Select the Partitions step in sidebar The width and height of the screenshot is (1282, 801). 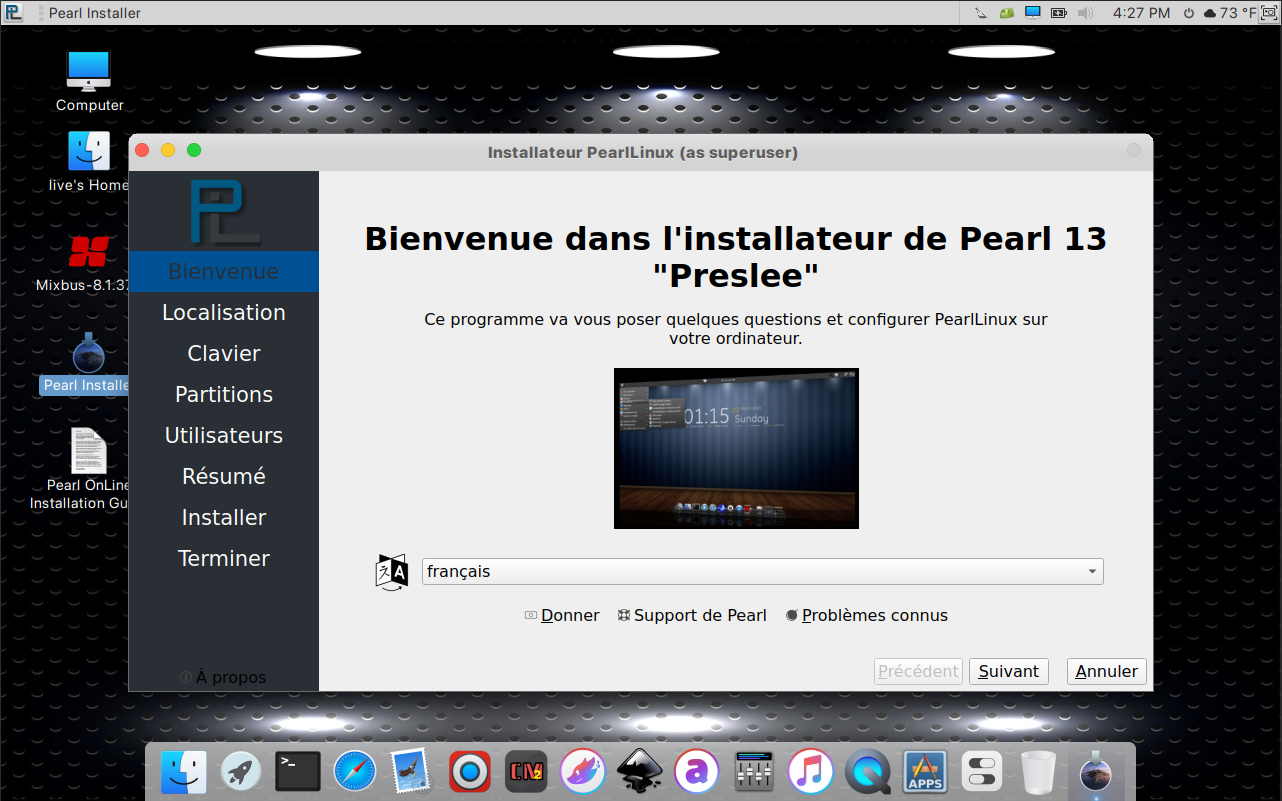224,394
